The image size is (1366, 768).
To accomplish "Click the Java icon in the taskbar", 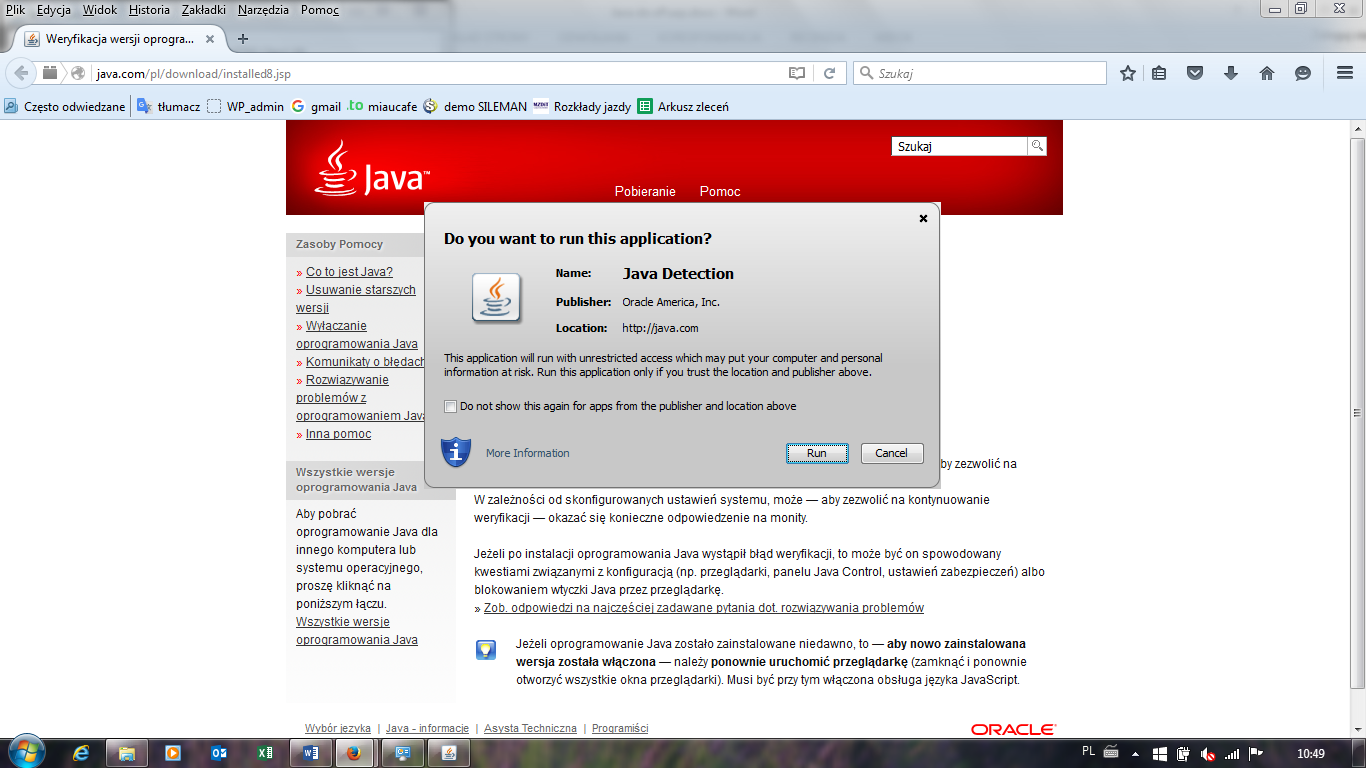I will tap(449, 753).
